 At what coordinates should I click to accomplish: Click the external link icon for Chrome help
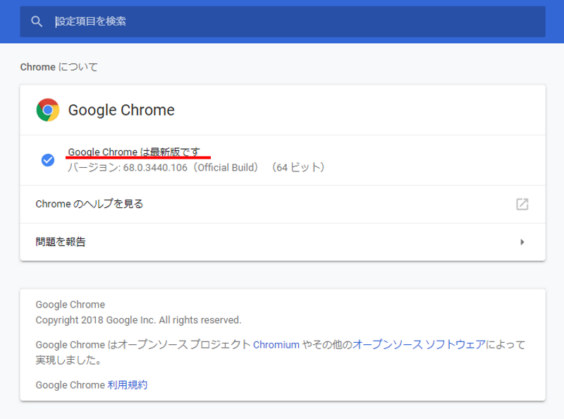click(x=522, y=204)
